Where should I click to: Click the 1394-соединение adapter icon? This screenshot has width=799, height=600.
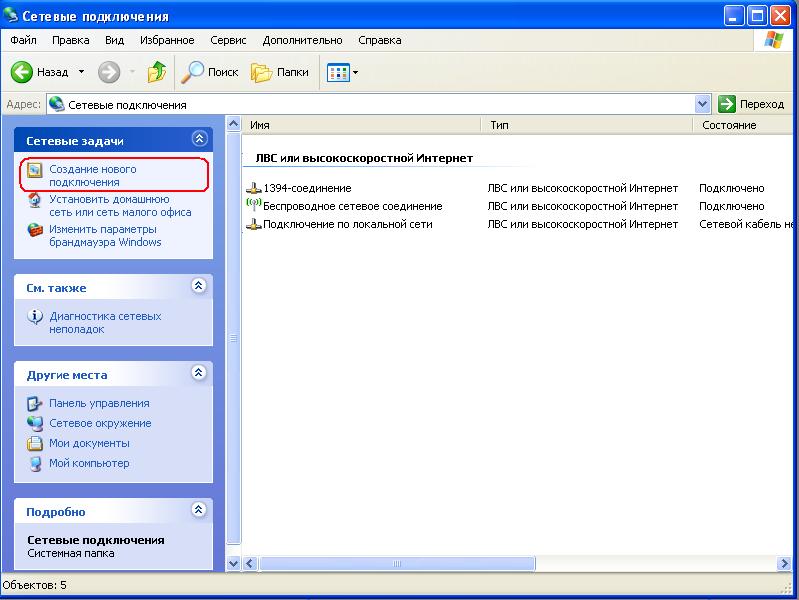click(x=253, y=188)
